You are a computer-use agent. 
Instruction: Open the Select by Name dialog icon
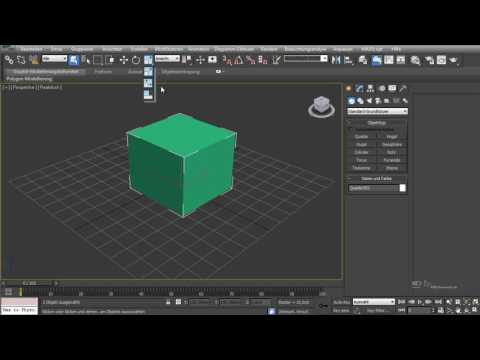[86, 60]
